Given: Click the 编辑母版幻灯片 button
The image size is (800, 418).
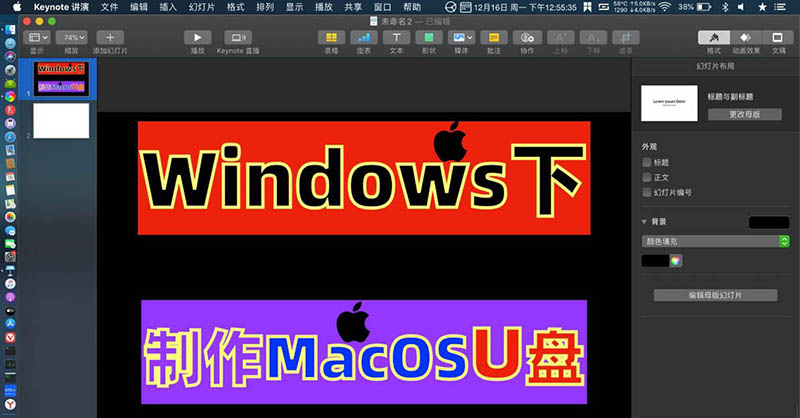Looking at the screenshot, I should pyautogui.click(x=715, y=295).
